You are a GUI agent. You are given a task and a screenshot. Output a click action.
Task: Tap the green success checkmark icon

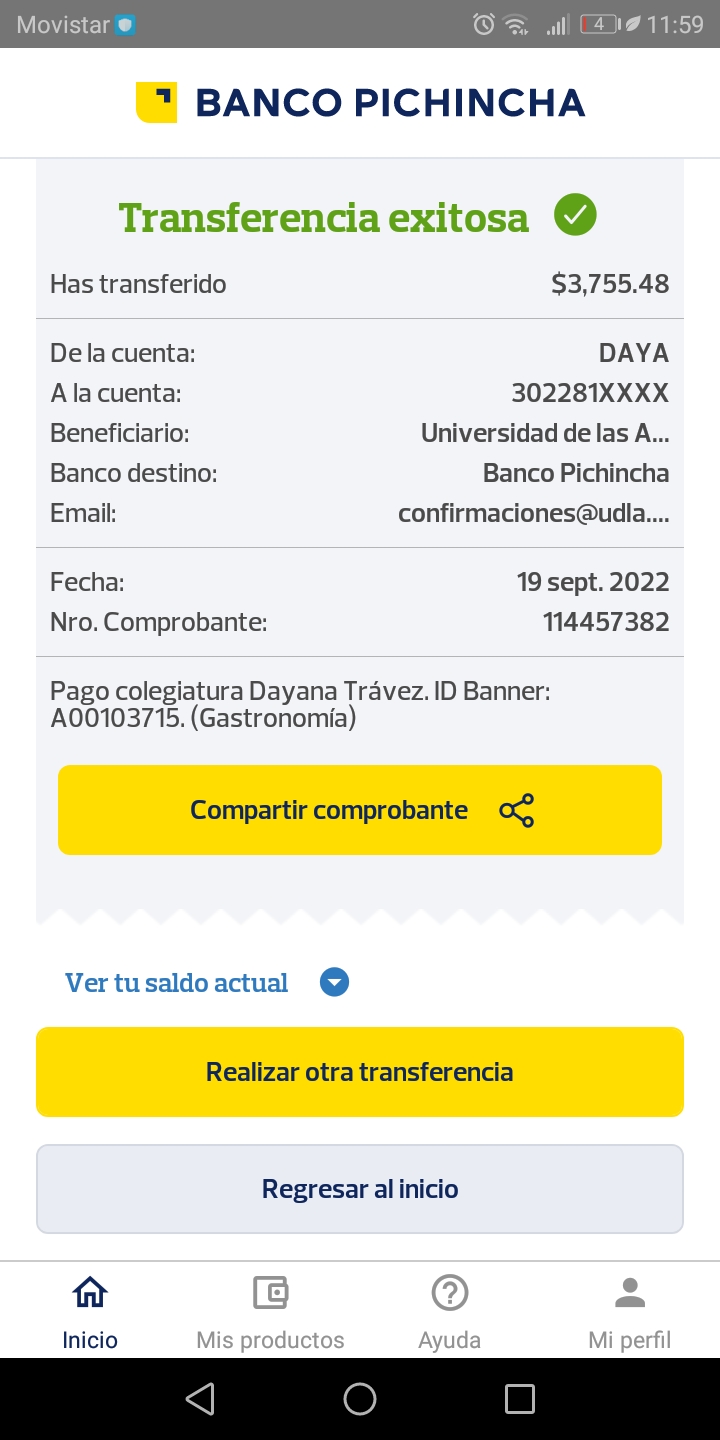tap(575, 215)
